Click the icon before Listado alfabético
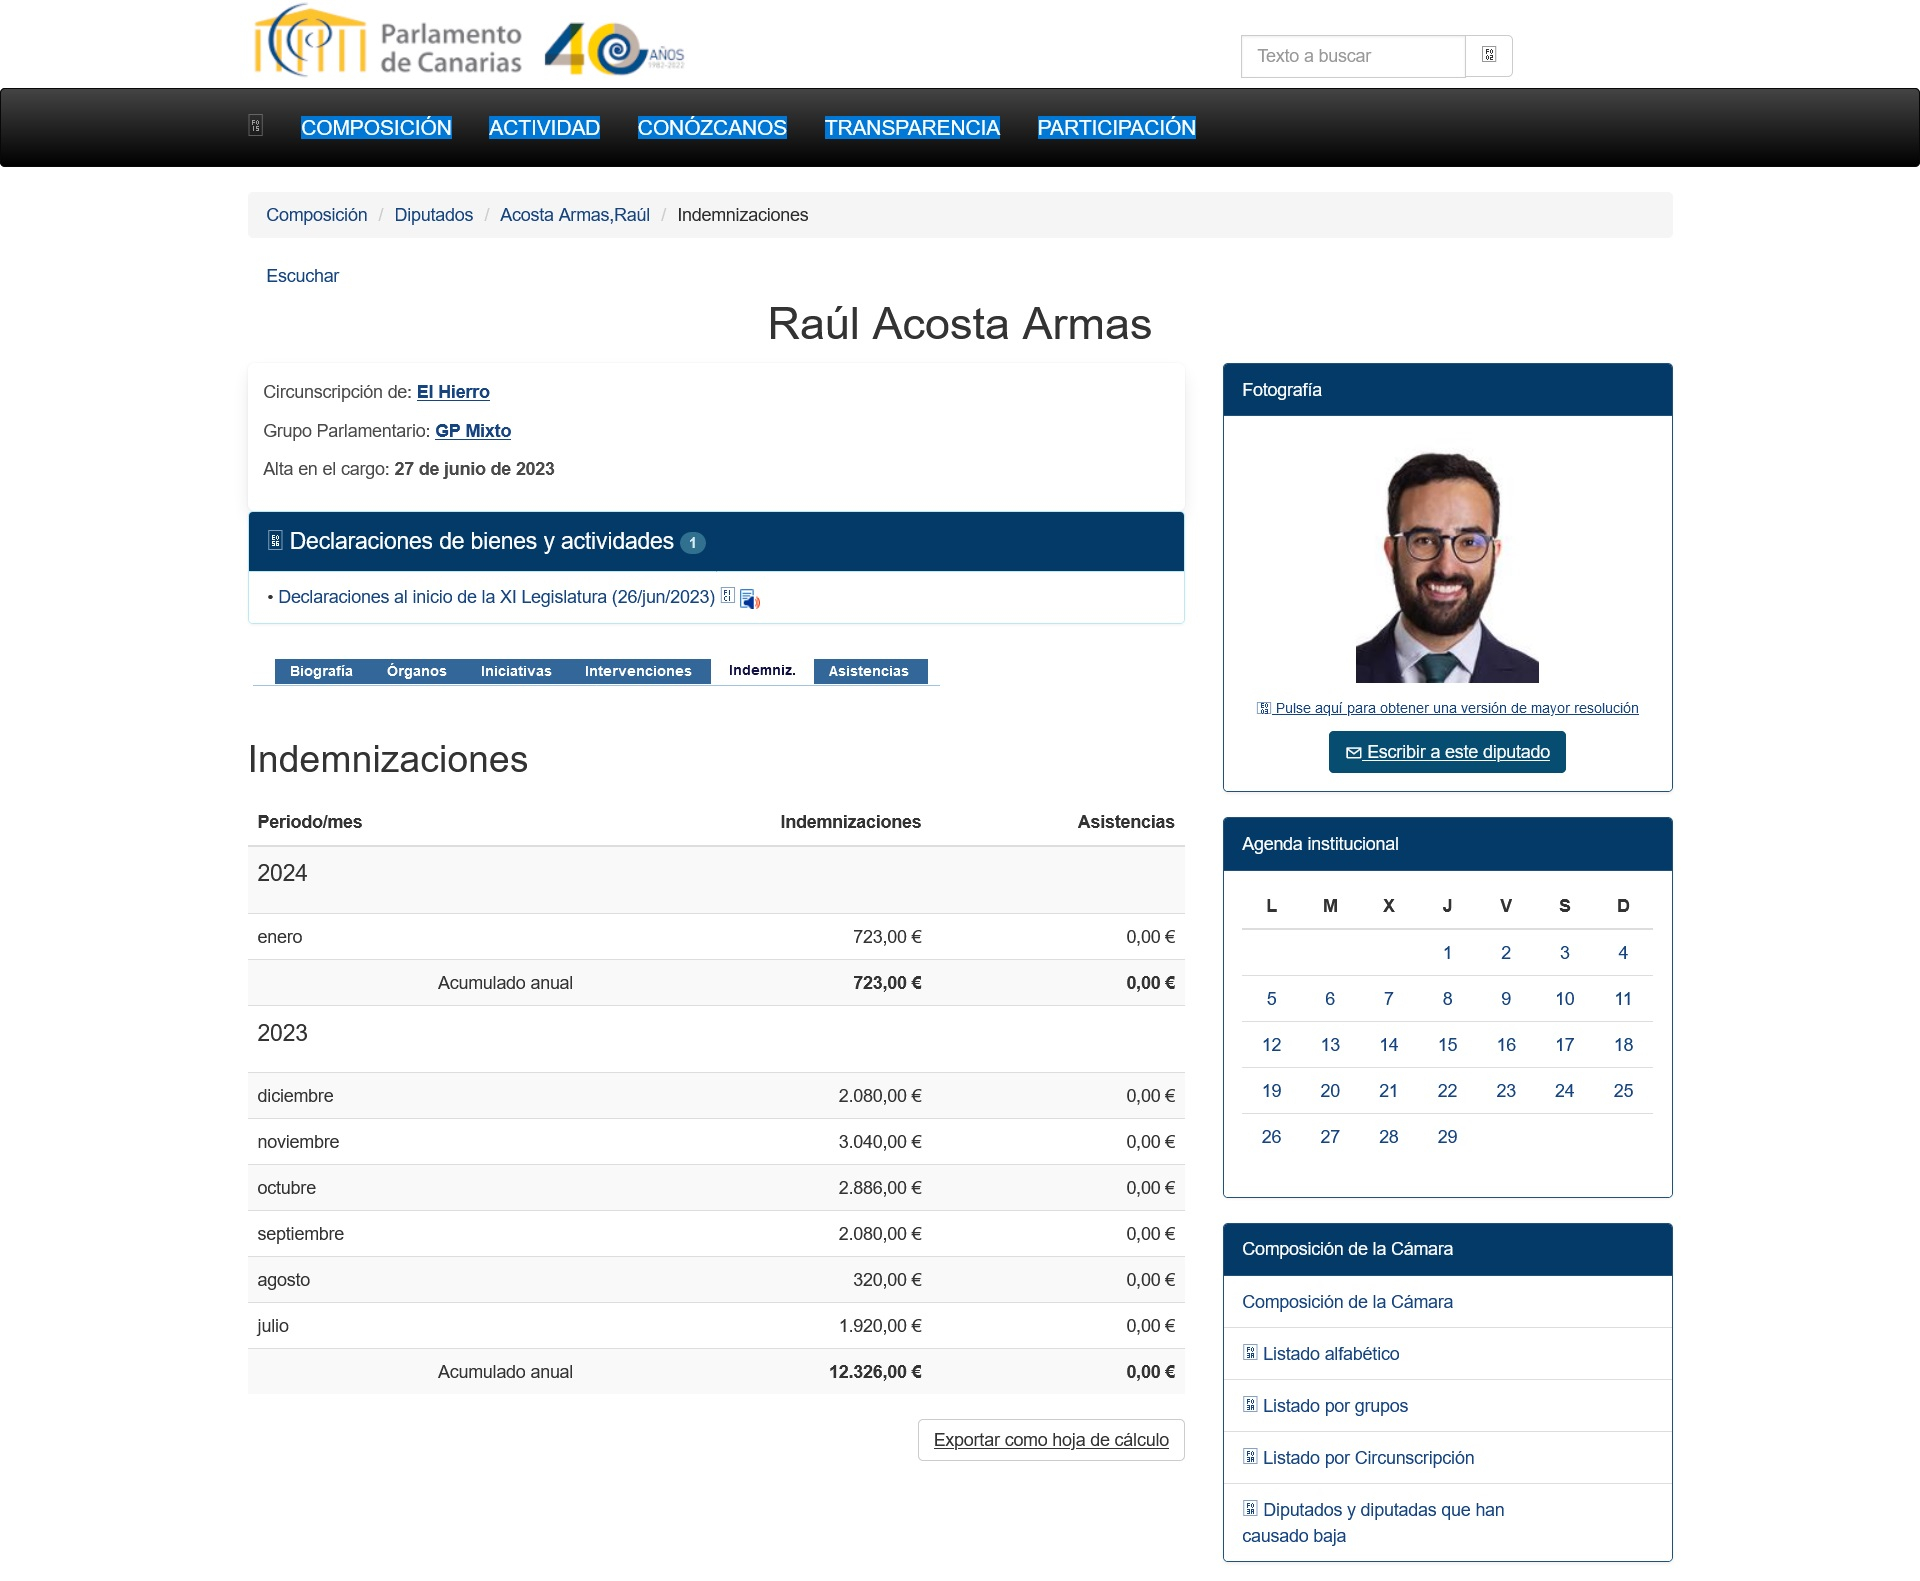Image resolution: width=1920 pixels, height=1581 pixels. pos(1250,1353)
